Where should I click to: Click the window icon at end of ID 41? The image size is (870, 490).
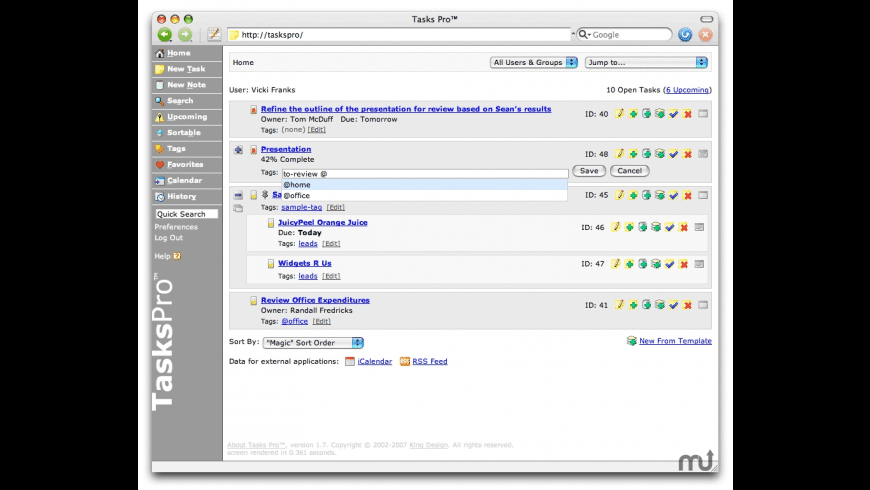point(703,305)
